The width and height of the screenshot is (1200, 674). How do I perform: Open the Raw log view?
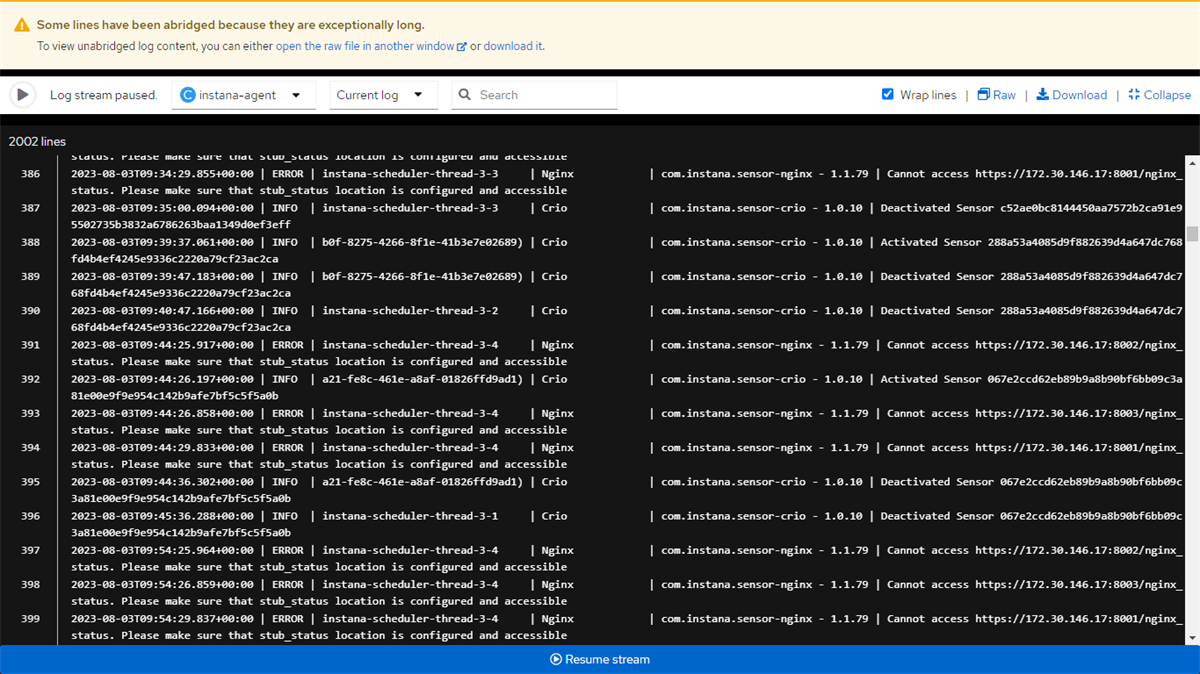click(996, 95)
